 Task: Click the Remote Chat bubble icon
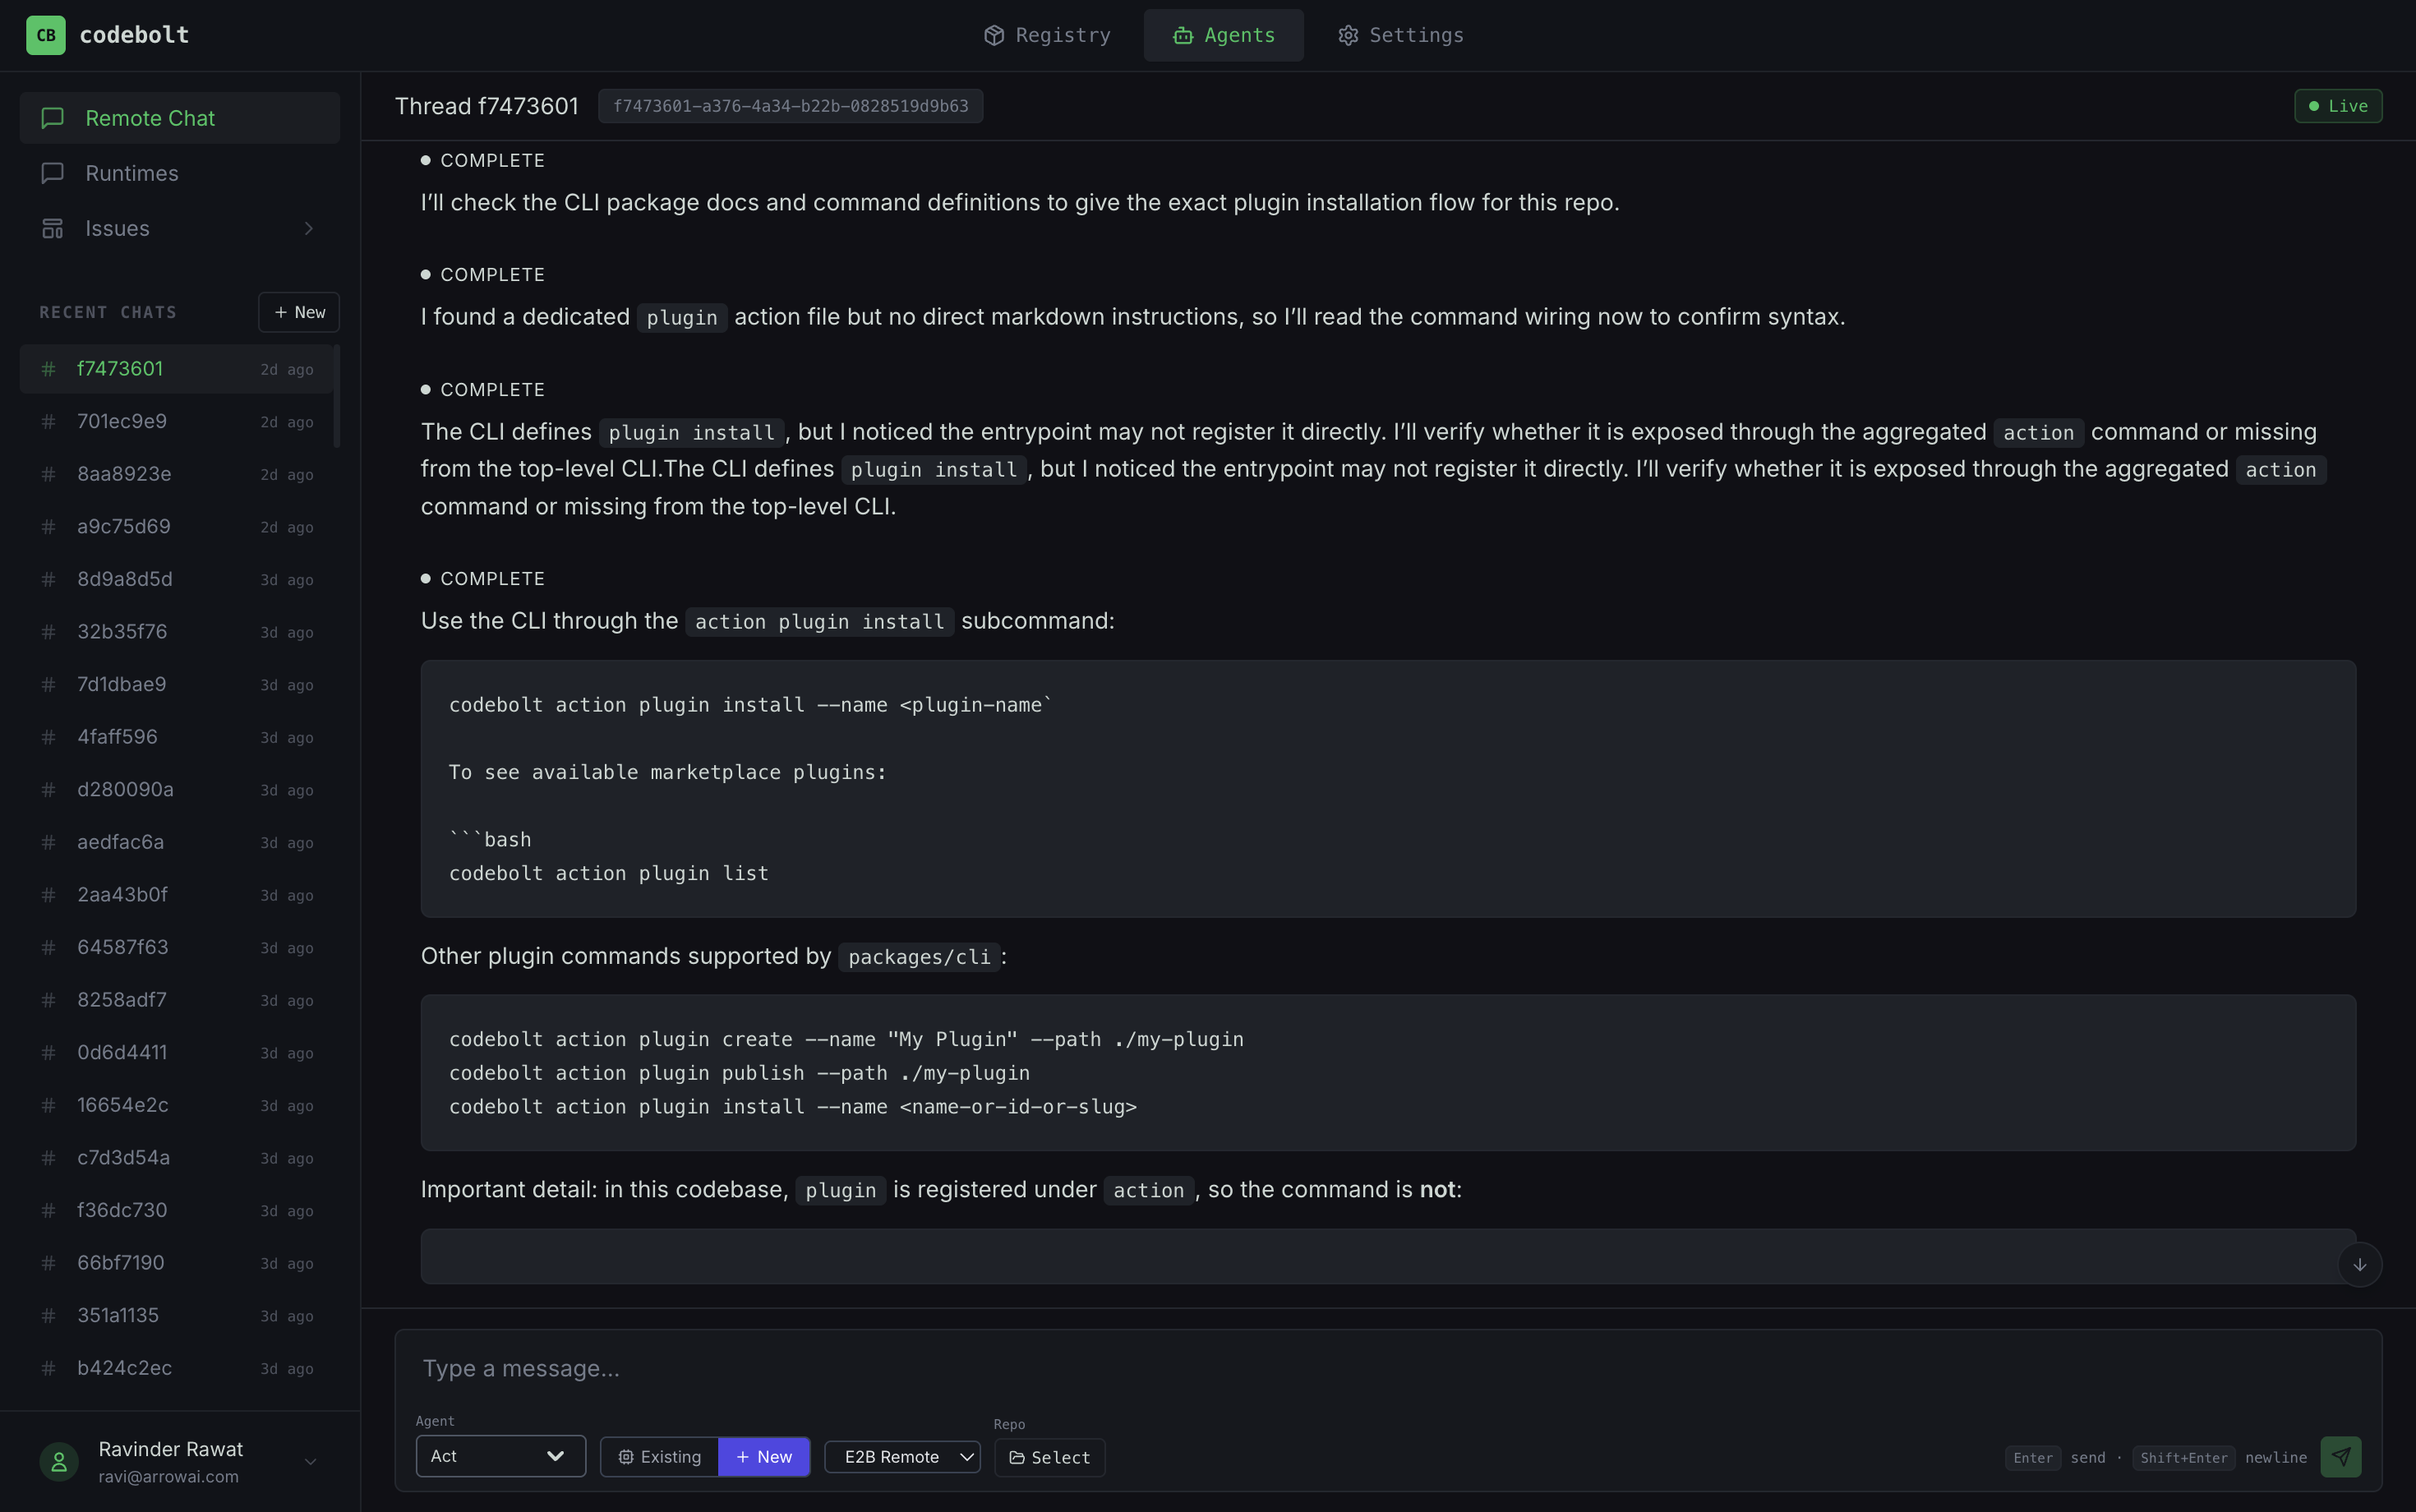click(x=53, y=118)
